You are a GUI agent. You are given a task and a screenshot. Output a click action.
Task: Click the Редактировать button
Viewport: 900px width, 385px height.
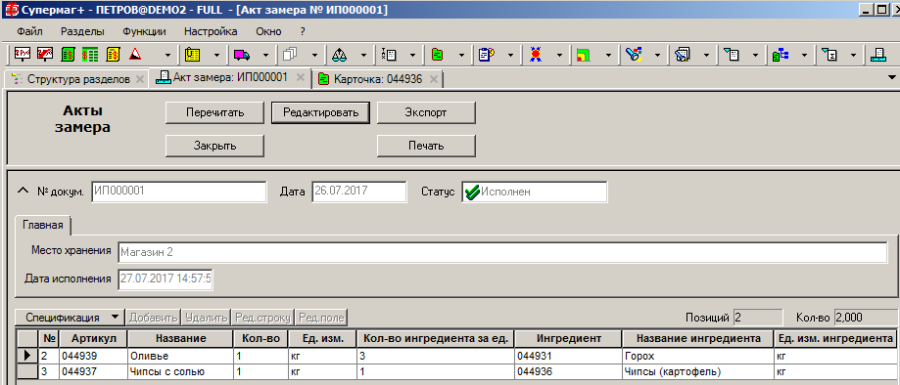click(320, 112)
